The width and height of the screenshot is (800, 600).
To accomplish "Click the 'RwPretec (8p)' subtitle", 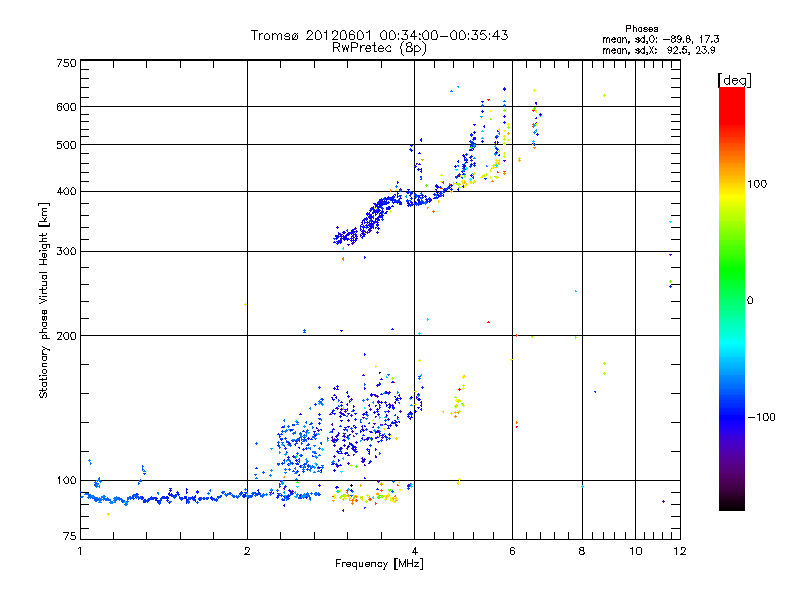I will point(379,48).
